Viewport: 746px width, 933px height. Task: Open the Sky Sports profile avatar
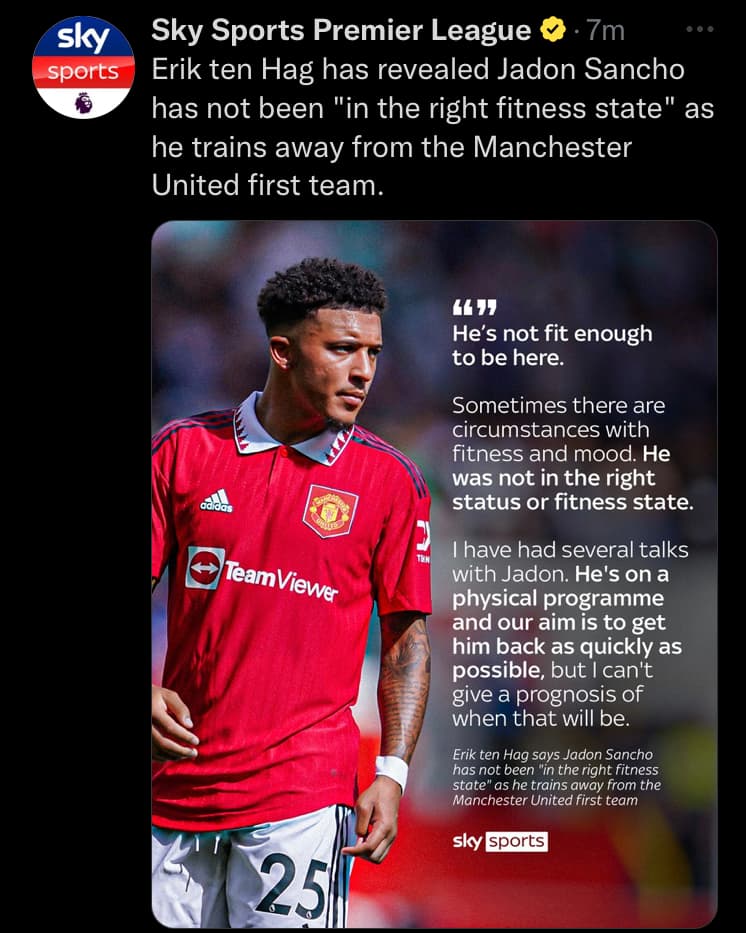coord(83,67)
